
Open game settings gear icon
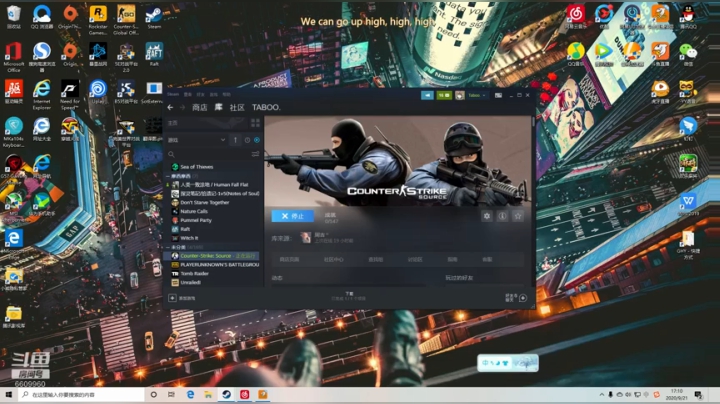click(x=487, y=216)
